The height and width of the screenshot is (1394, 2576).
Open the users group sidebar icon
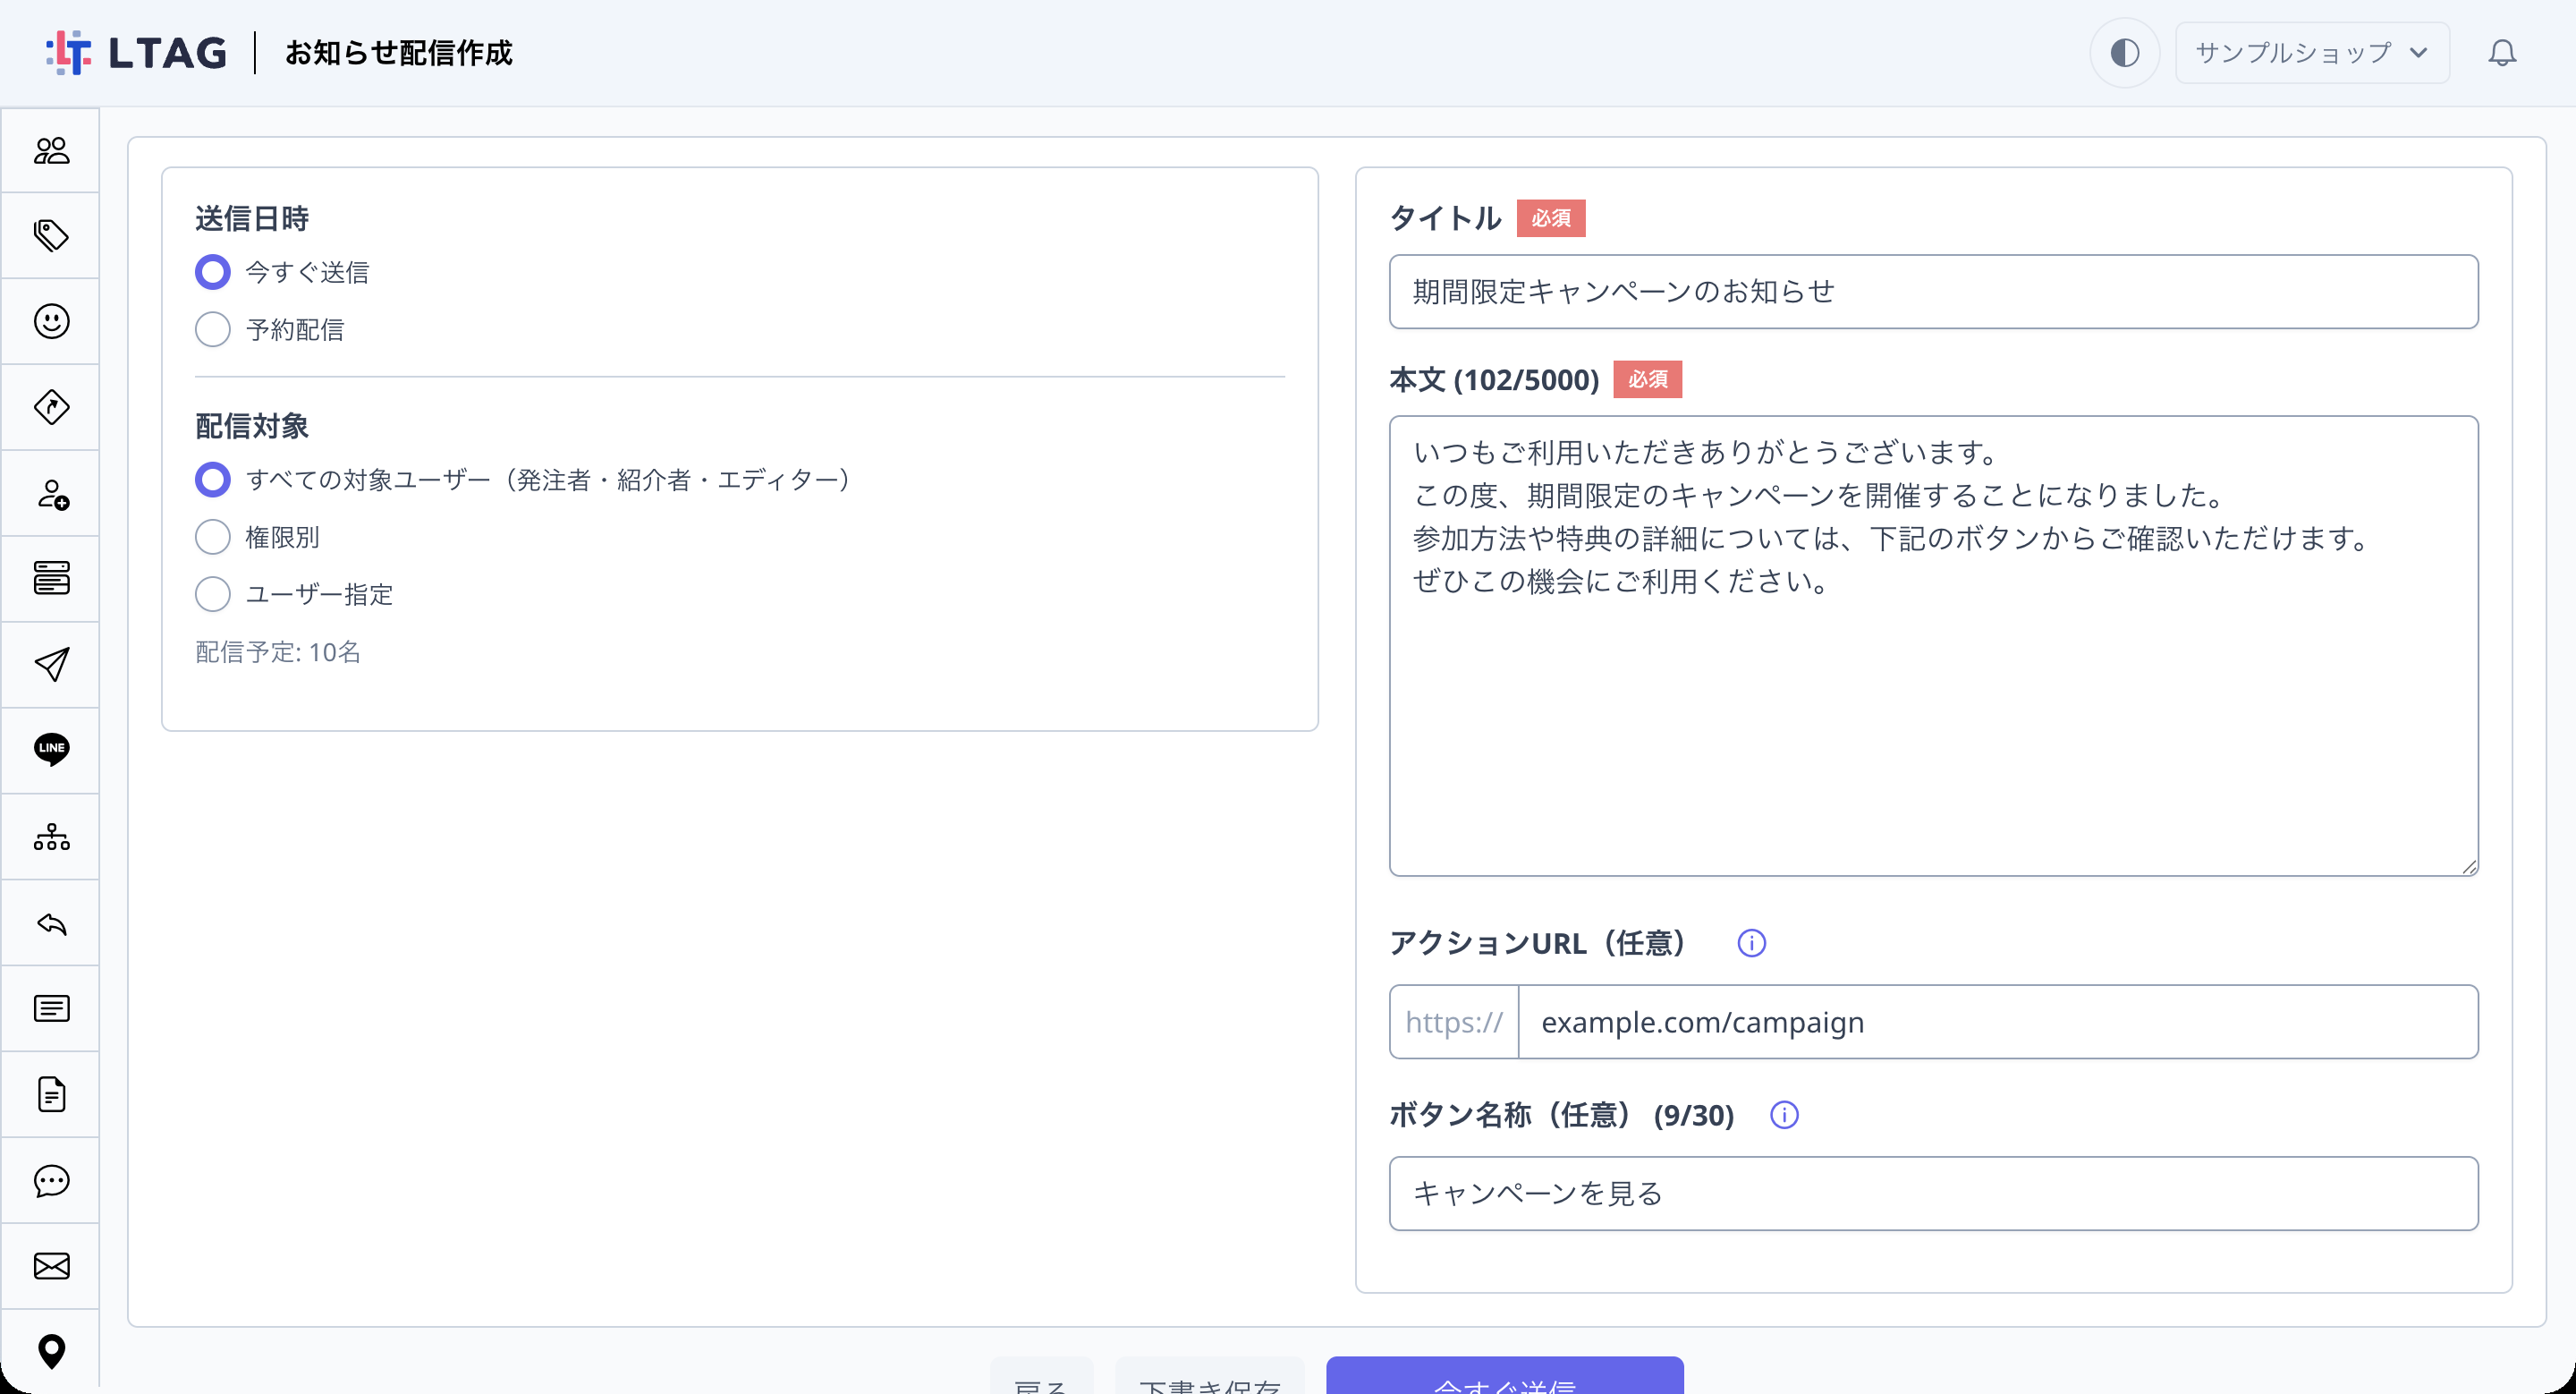pos(51,150)
